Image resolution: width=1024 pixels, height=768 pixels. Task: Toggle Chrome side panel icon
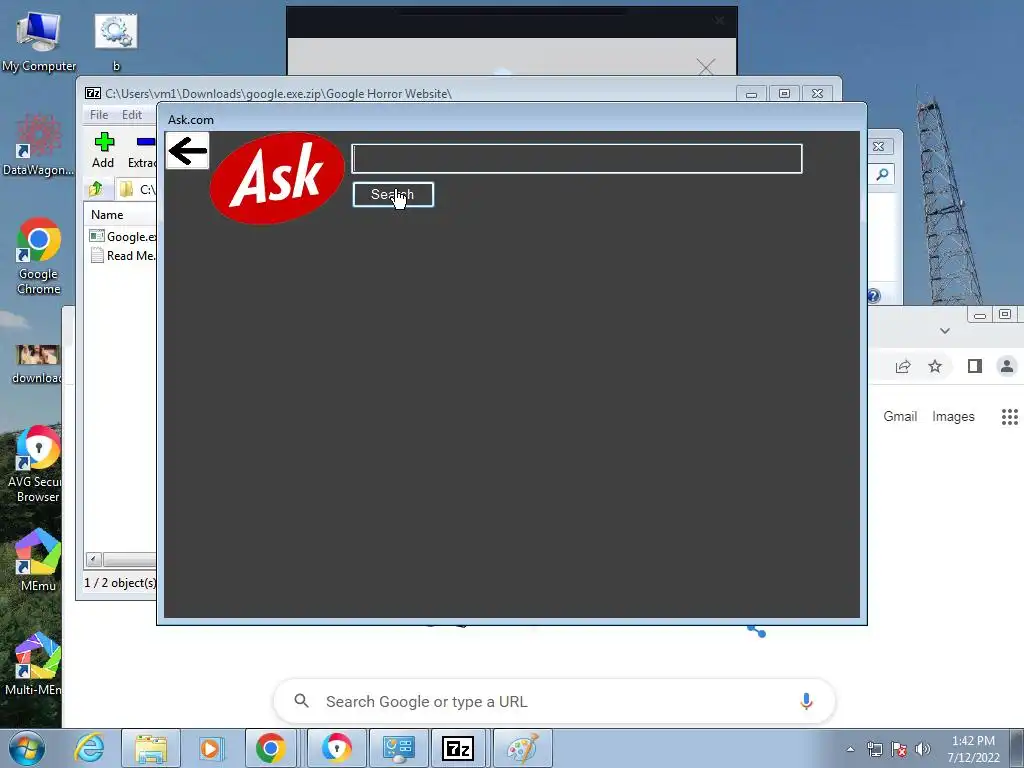[975, 366]
